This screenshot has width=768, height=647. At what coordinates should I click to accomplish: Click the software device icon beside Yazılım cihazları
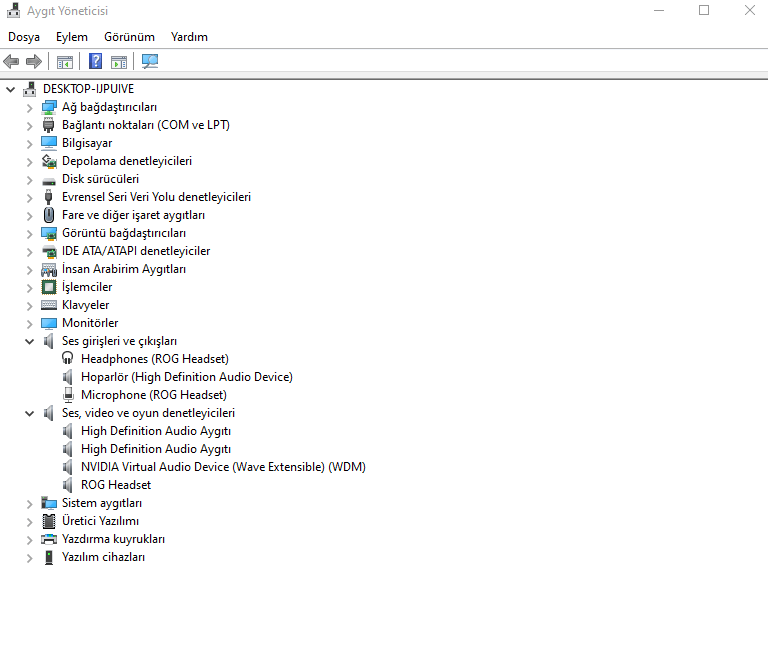49,557
